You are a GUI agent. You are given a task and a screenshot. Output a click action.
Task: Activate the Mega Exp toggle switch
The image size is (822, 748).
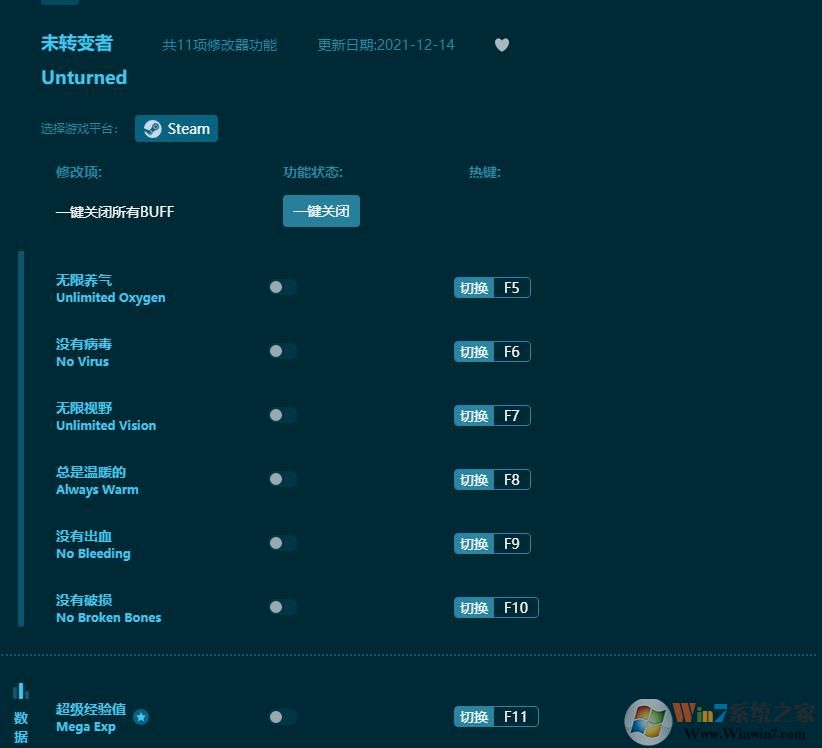[x=282, y=716]
